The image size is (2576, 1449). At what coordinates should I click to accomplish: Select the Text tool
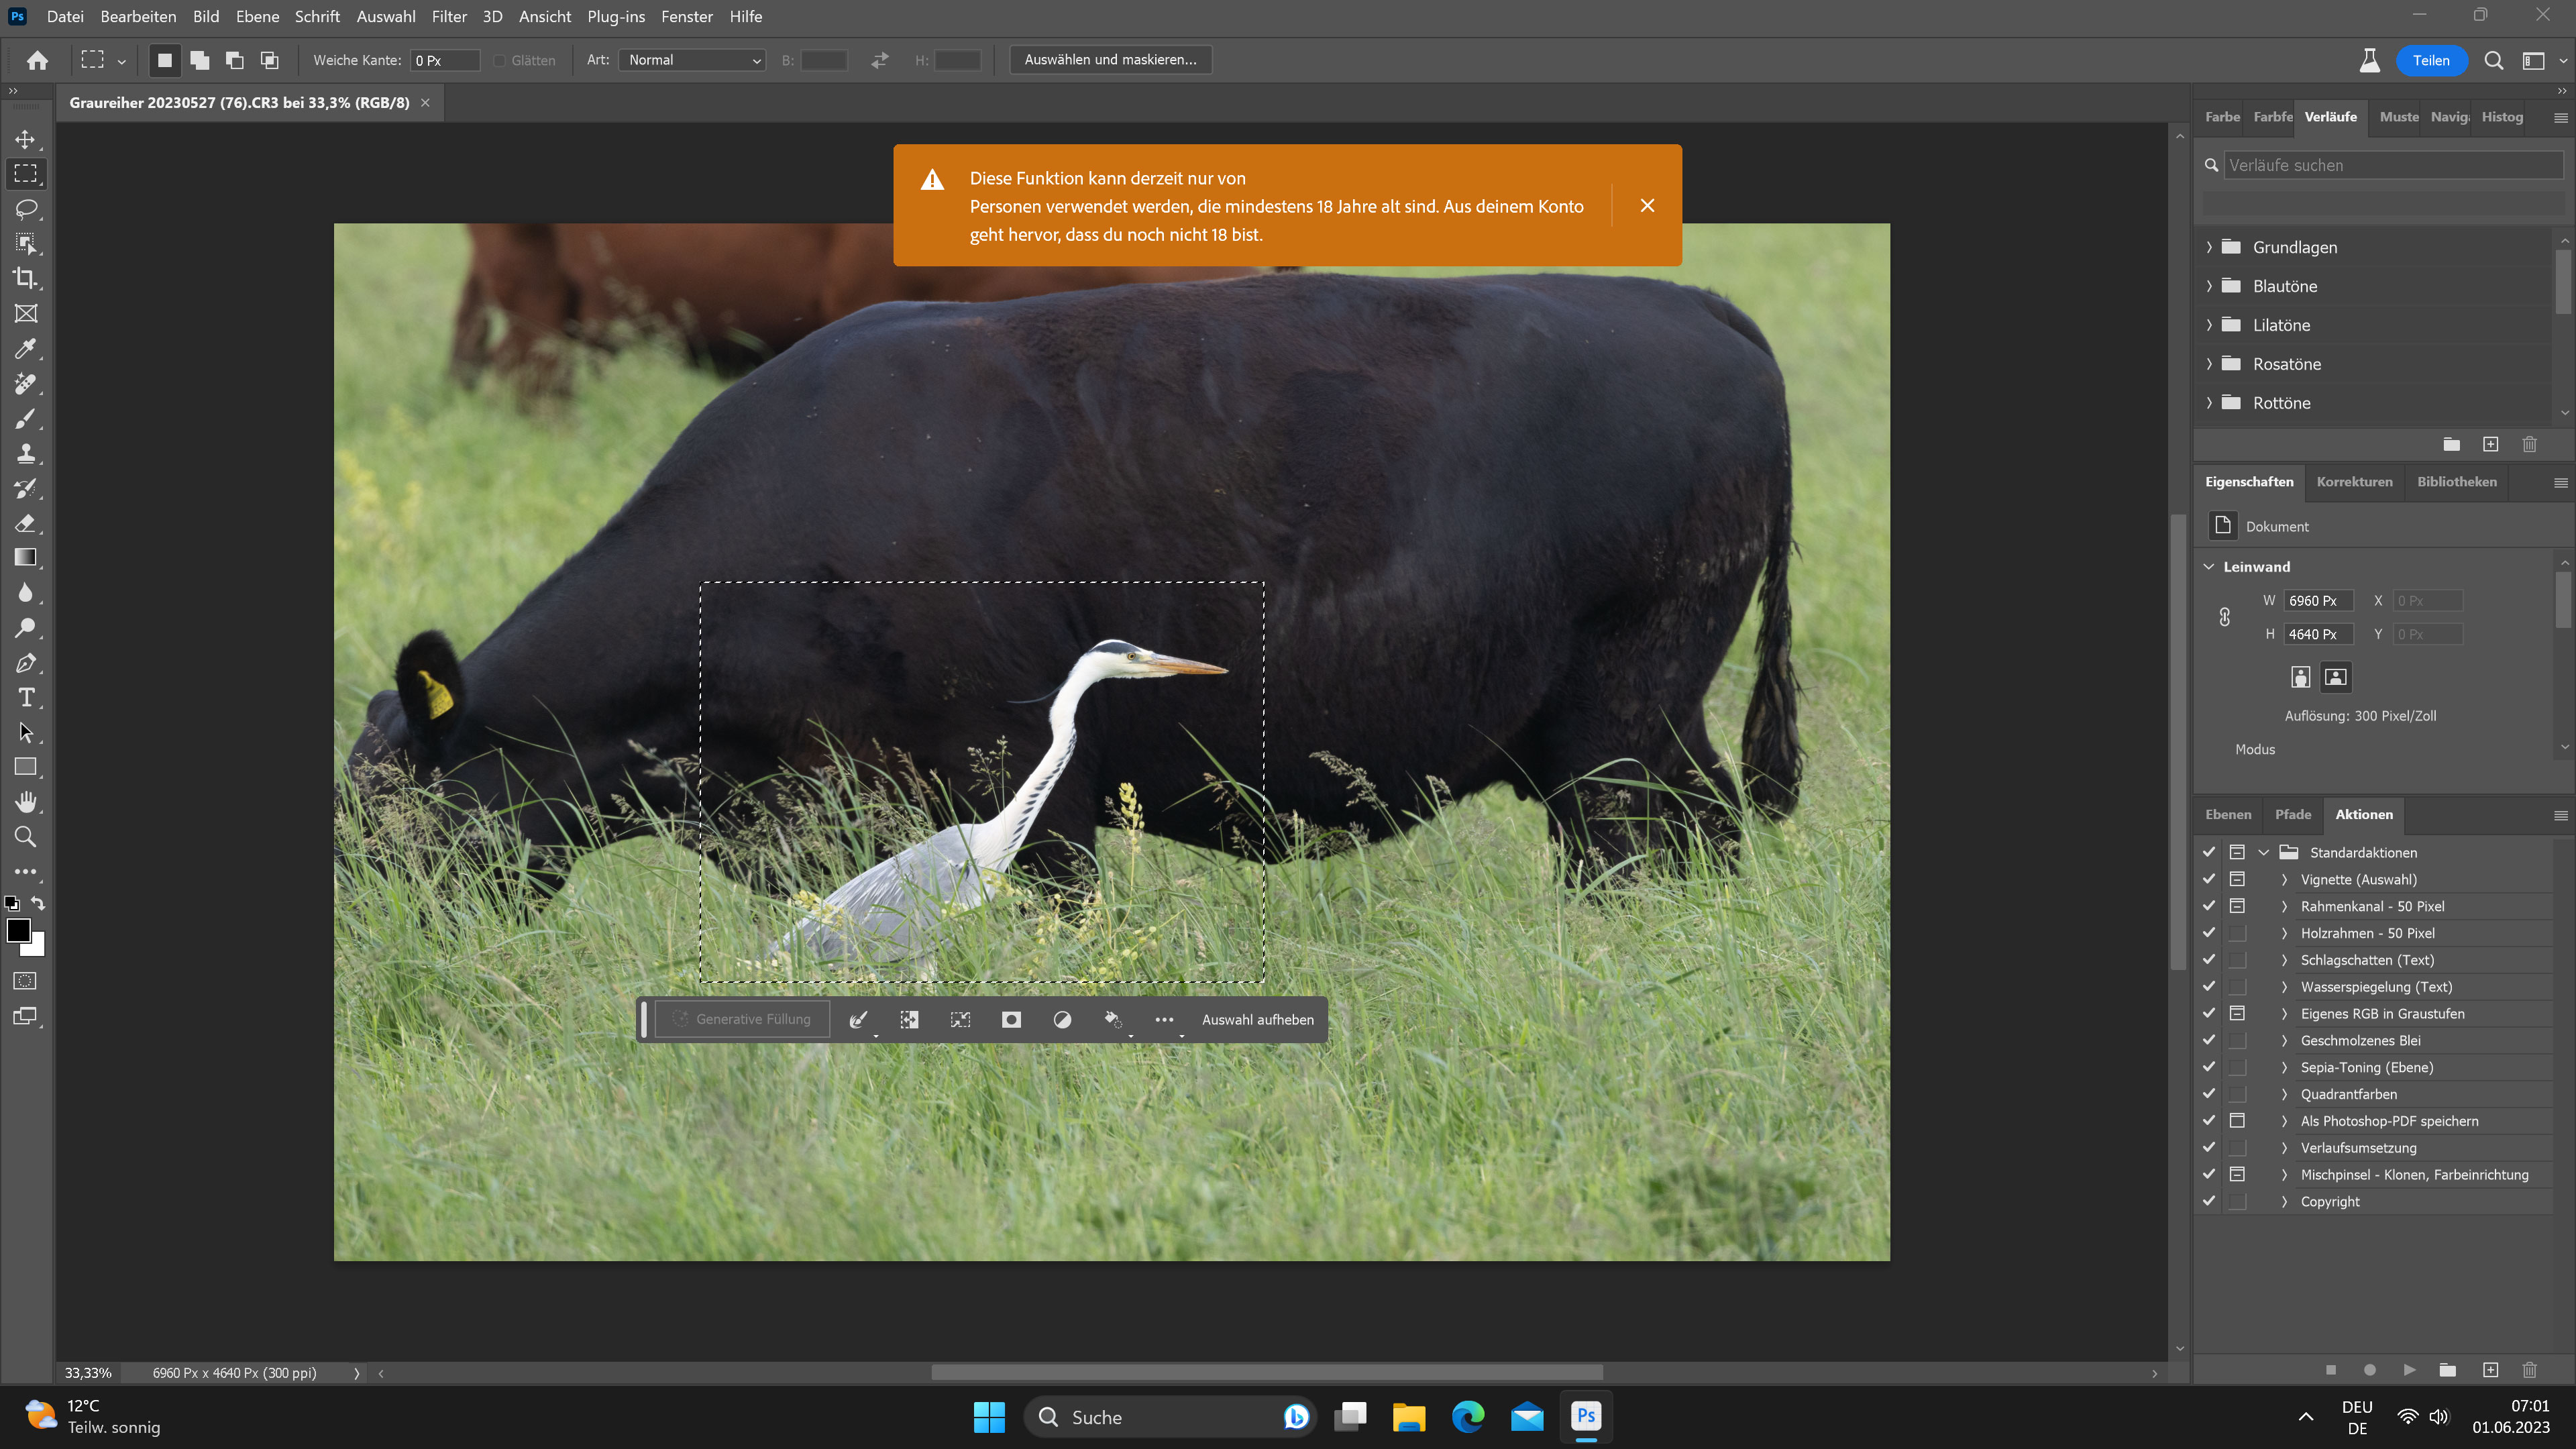pos(26,698)
